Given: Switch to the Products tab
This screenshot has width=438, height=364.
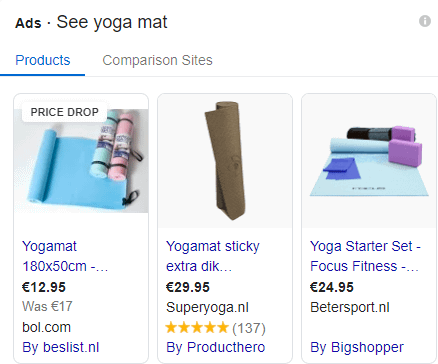Looking at the screenshot, I should (x=43, y=60).
